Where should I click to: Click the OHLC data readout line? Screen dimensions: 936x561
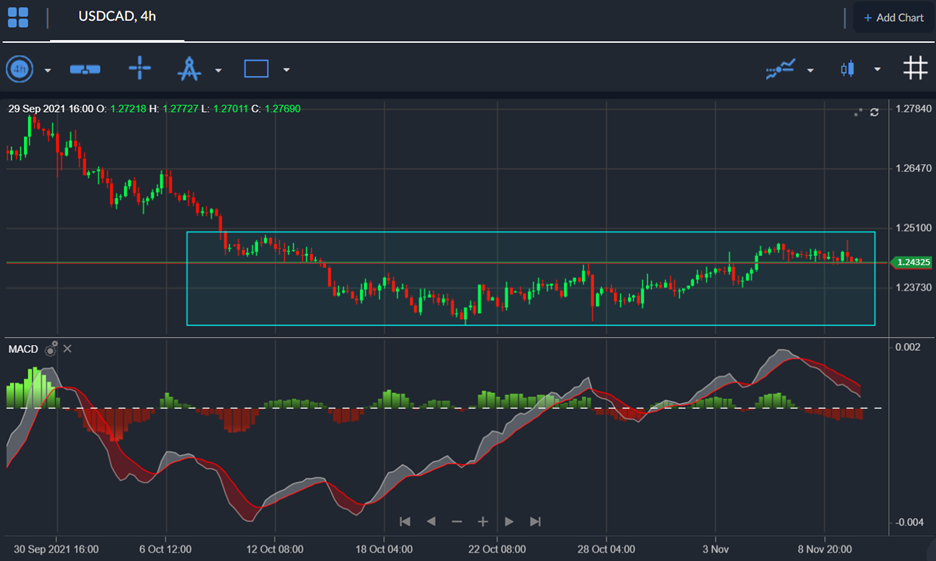pos(154,109)
